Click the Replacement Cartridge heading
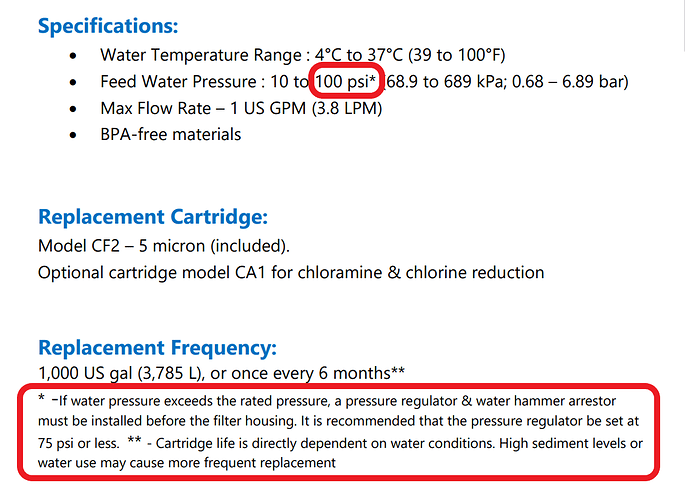This screenshot has width=685, height=500. click(x=153, y=217)
